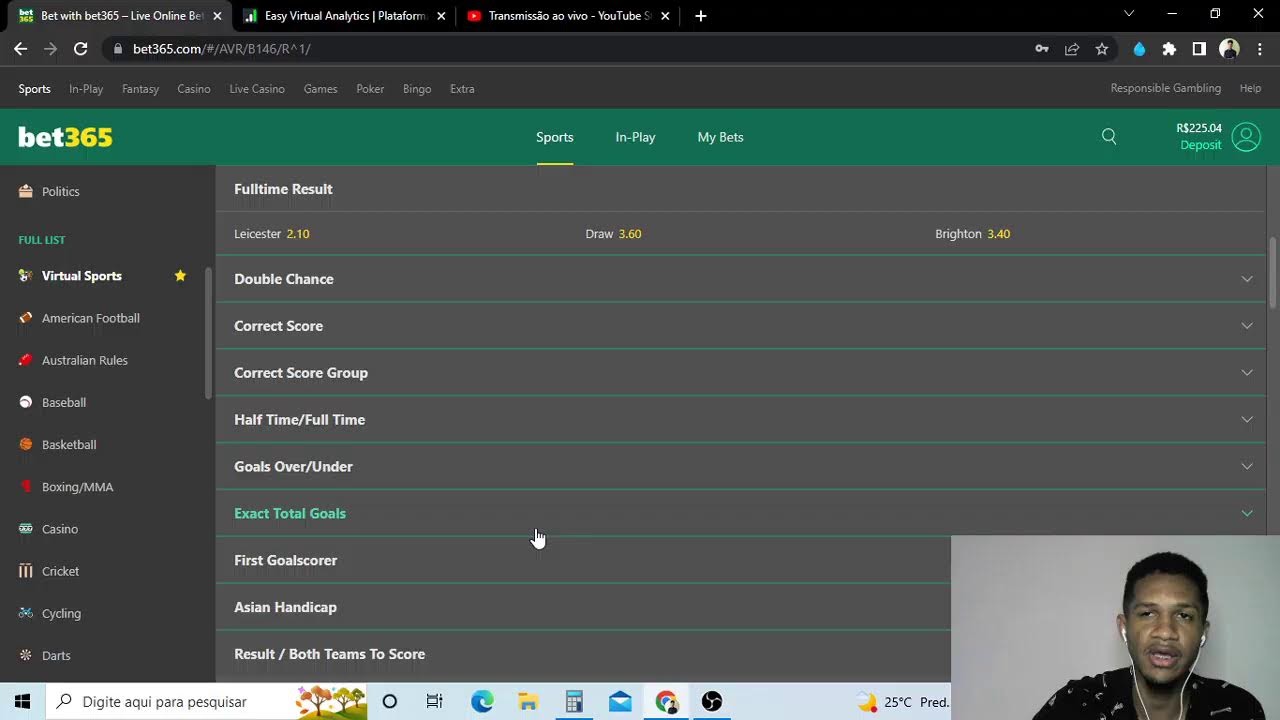Click the American Football icon
Viewport: 1280px width, 720px height.
[26, 318]
